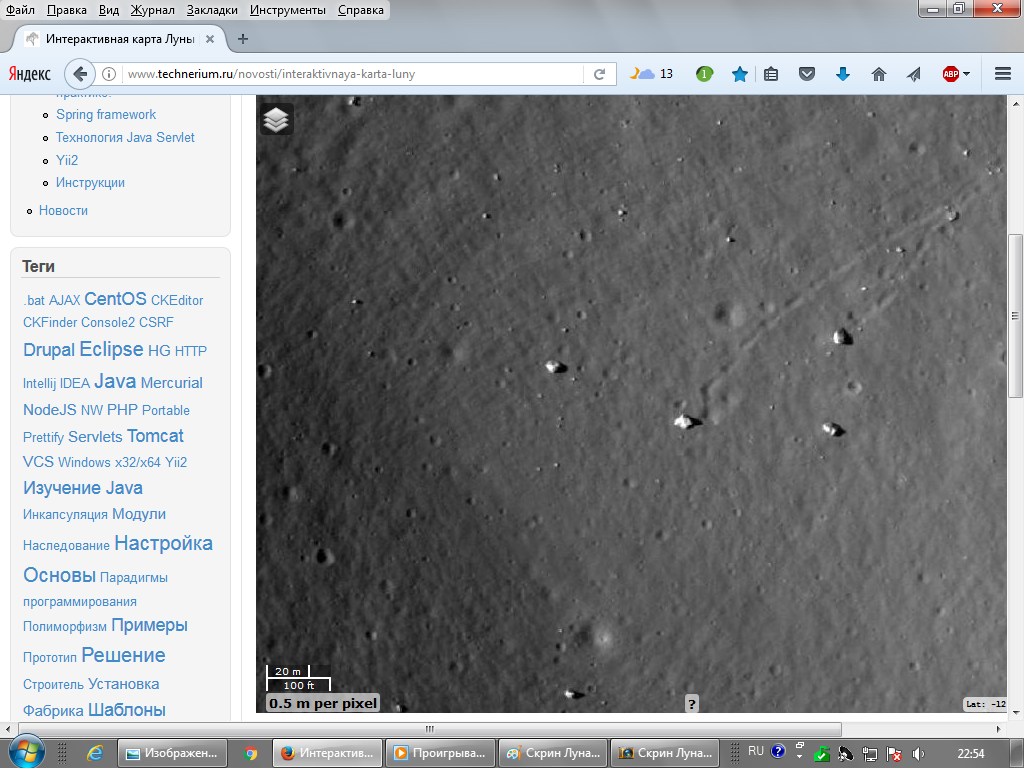The height and width of the screenshot is (768, 1024).
Task: Open the Вид menu
Action: [x=108, y=10]
